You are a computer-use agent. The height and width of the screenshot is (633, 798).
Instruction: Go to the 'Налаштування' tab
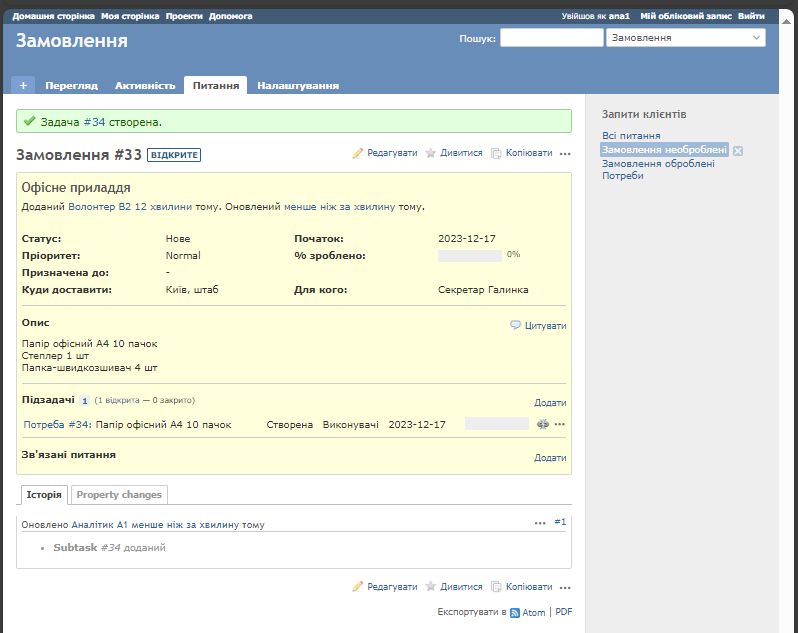click(298, 86)
